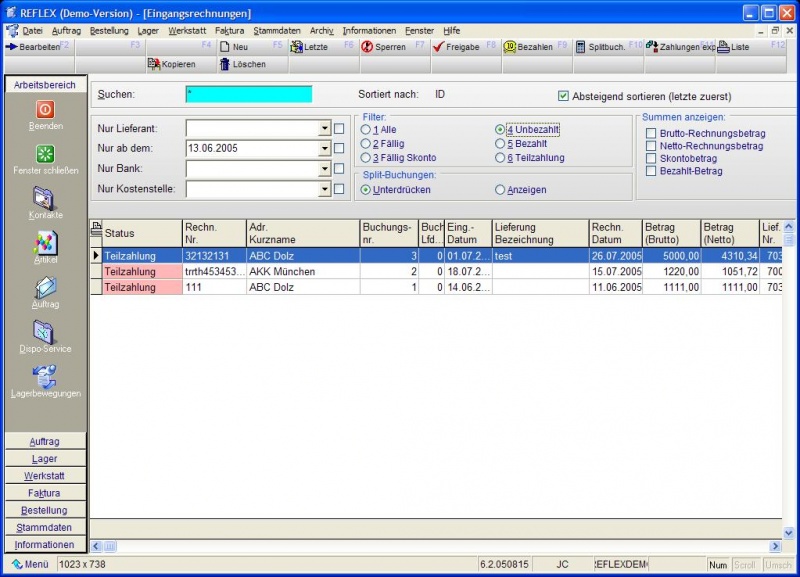Screen dimensions: 800x577
Task: Open the Informationen menu in menu bar
Action: tap(369, 31)
